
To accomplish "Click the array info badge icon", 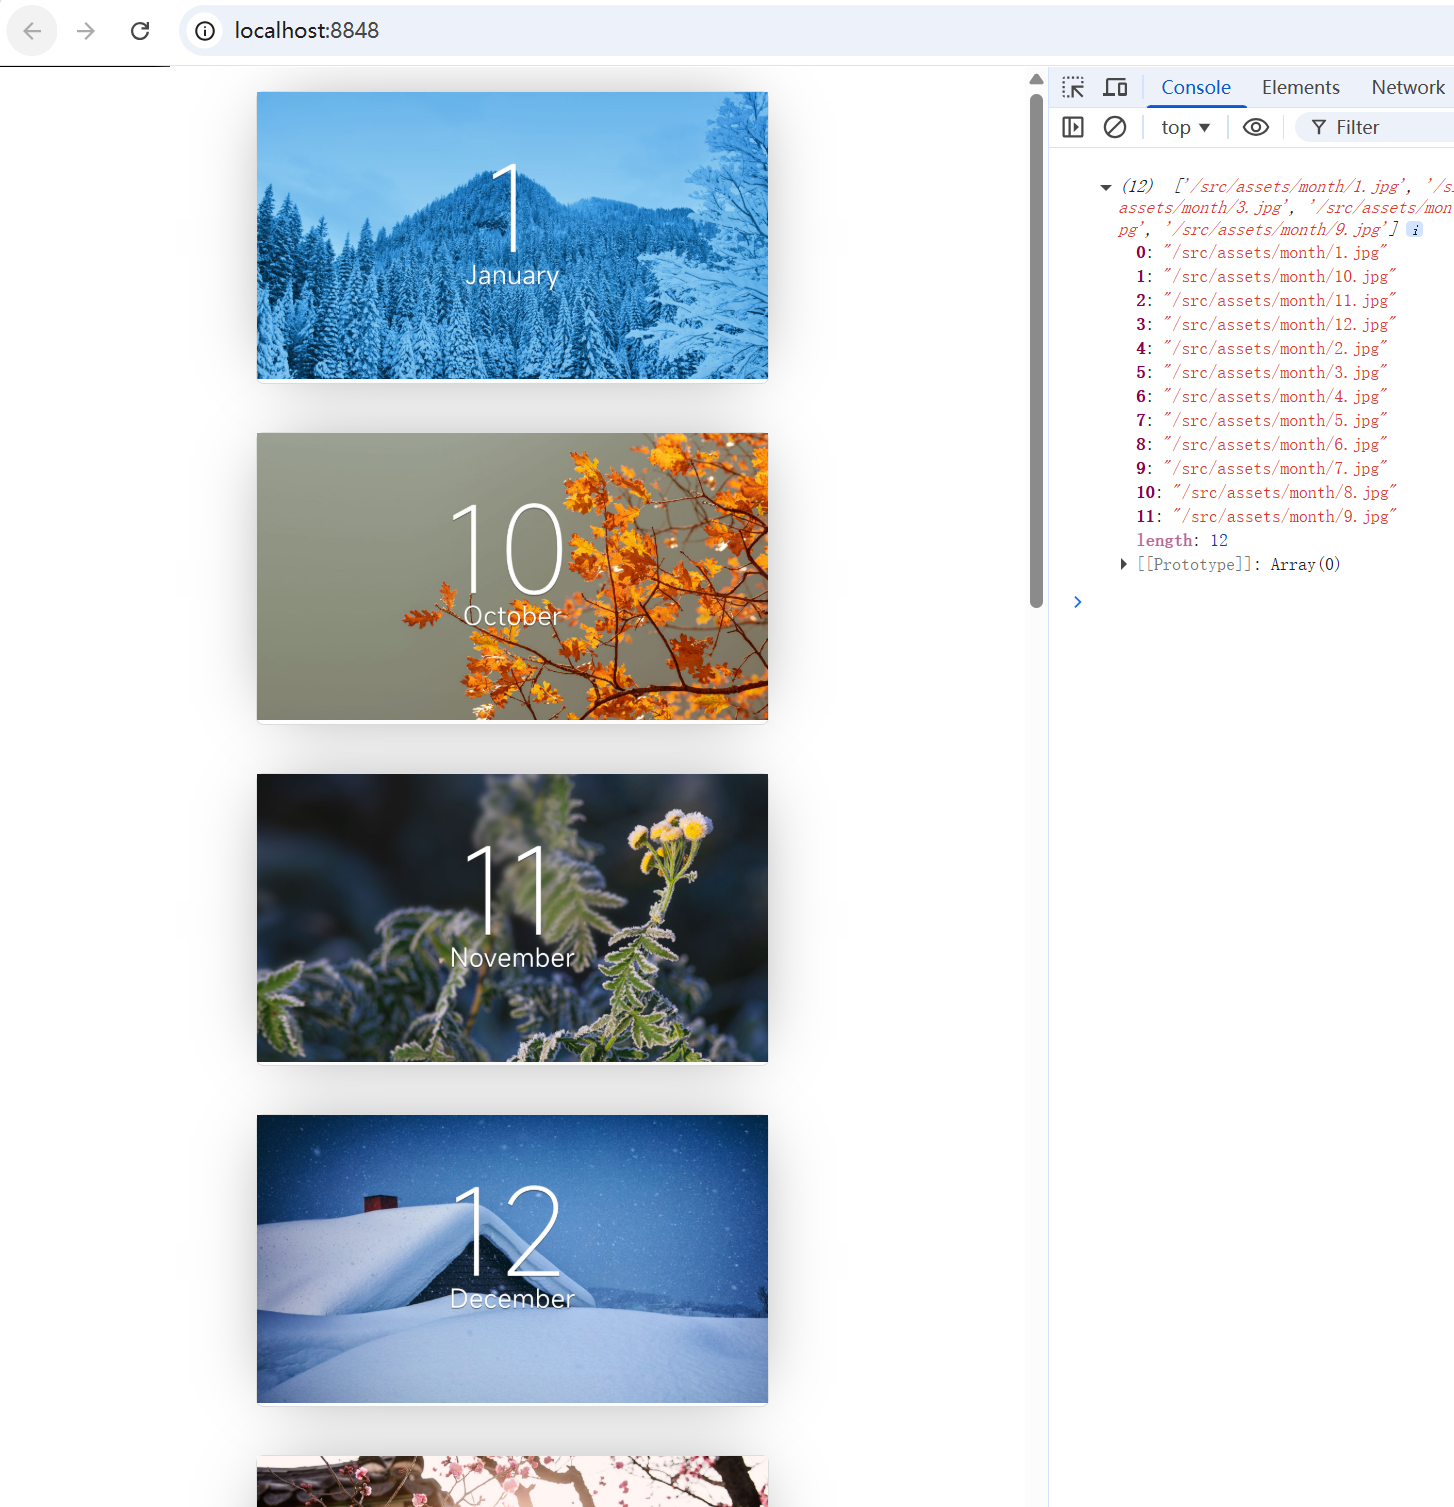I will pyautogui.click(x=1415, y=230).
